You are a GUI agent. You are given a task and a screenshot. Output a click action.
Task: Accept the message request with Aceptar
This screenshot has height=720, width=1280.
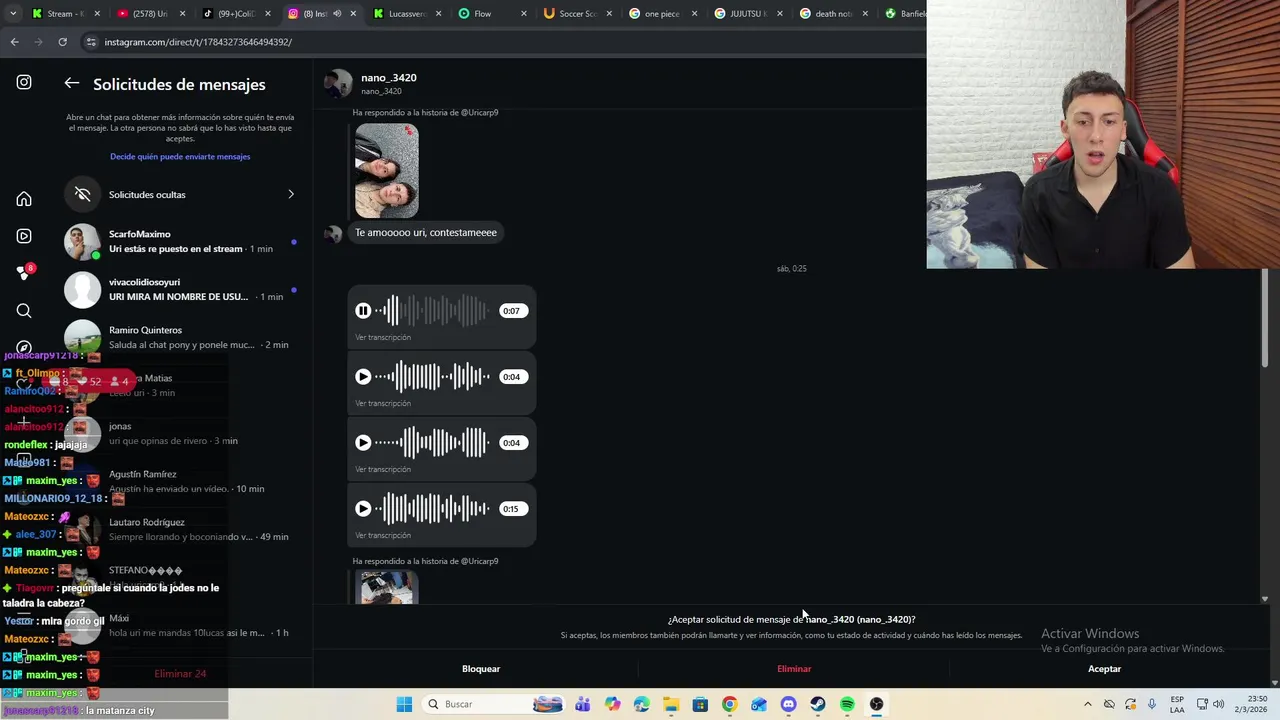[1104, 669]
